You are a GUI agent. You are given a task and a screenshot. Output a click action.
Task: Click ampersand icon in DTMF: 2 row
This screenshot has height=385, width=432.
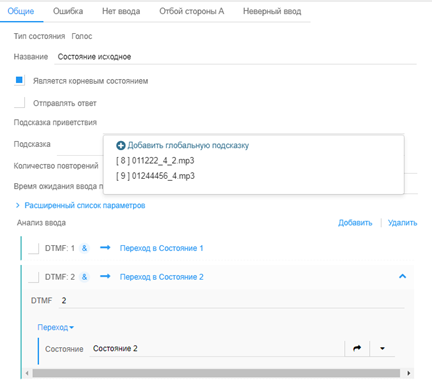84,277
